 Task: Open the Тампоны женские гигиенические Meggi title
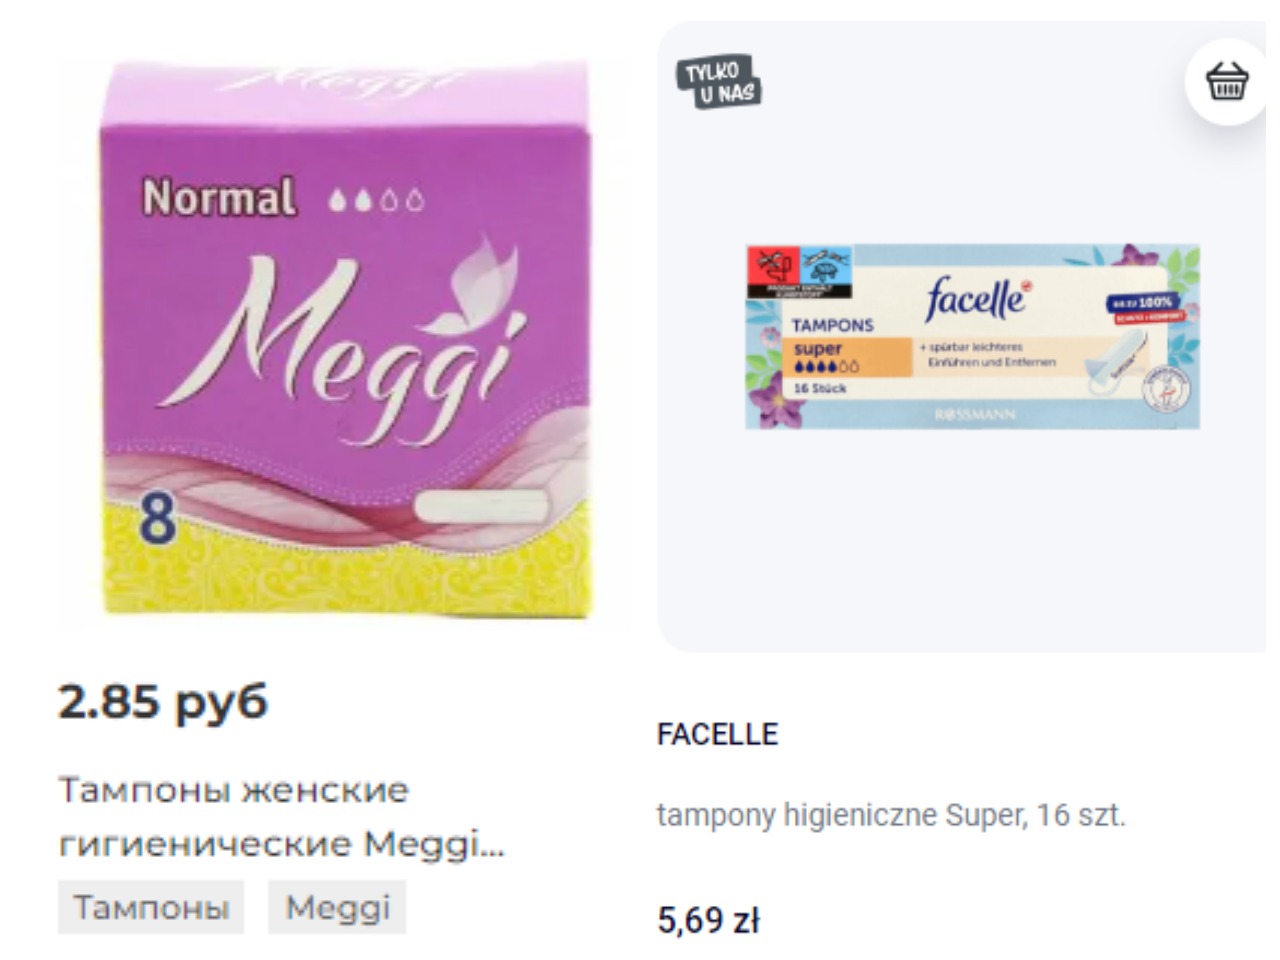point(281,817)
